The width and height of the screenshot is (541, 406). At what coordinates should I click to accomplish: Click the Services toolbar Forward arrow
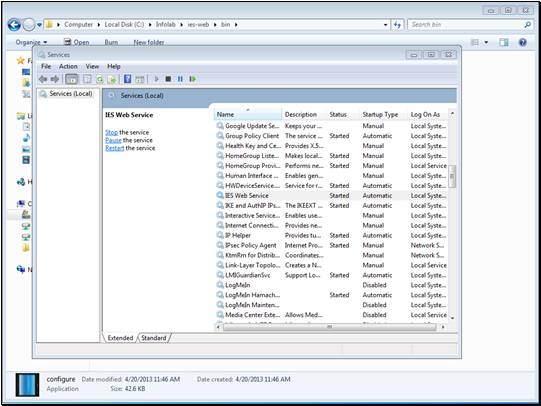click(55, 79)
